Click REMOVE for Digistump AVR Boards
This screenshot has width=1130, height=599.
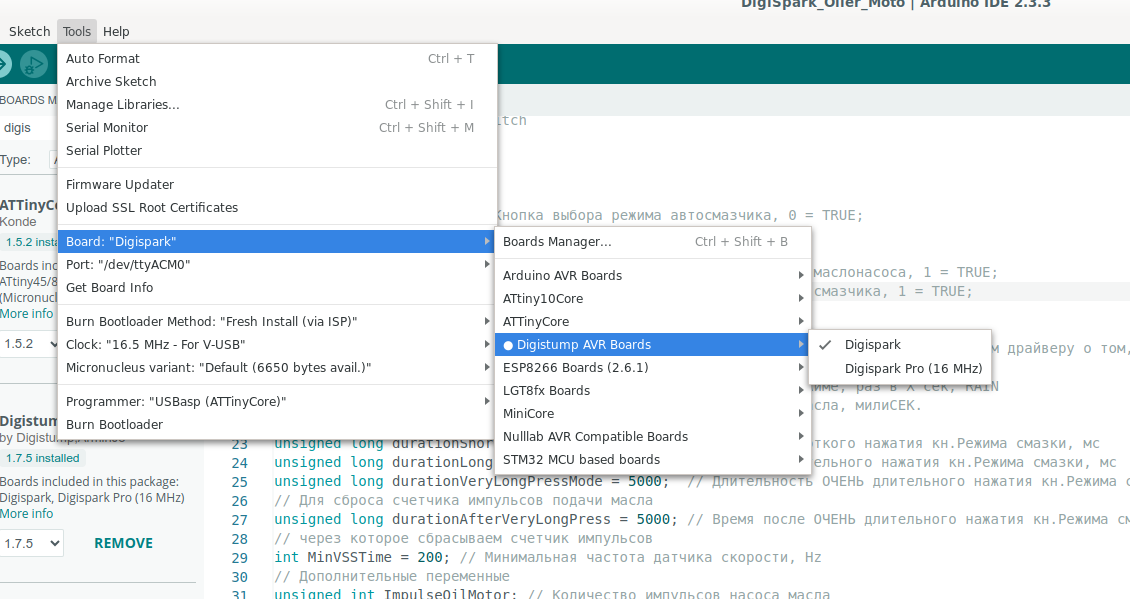123,543
